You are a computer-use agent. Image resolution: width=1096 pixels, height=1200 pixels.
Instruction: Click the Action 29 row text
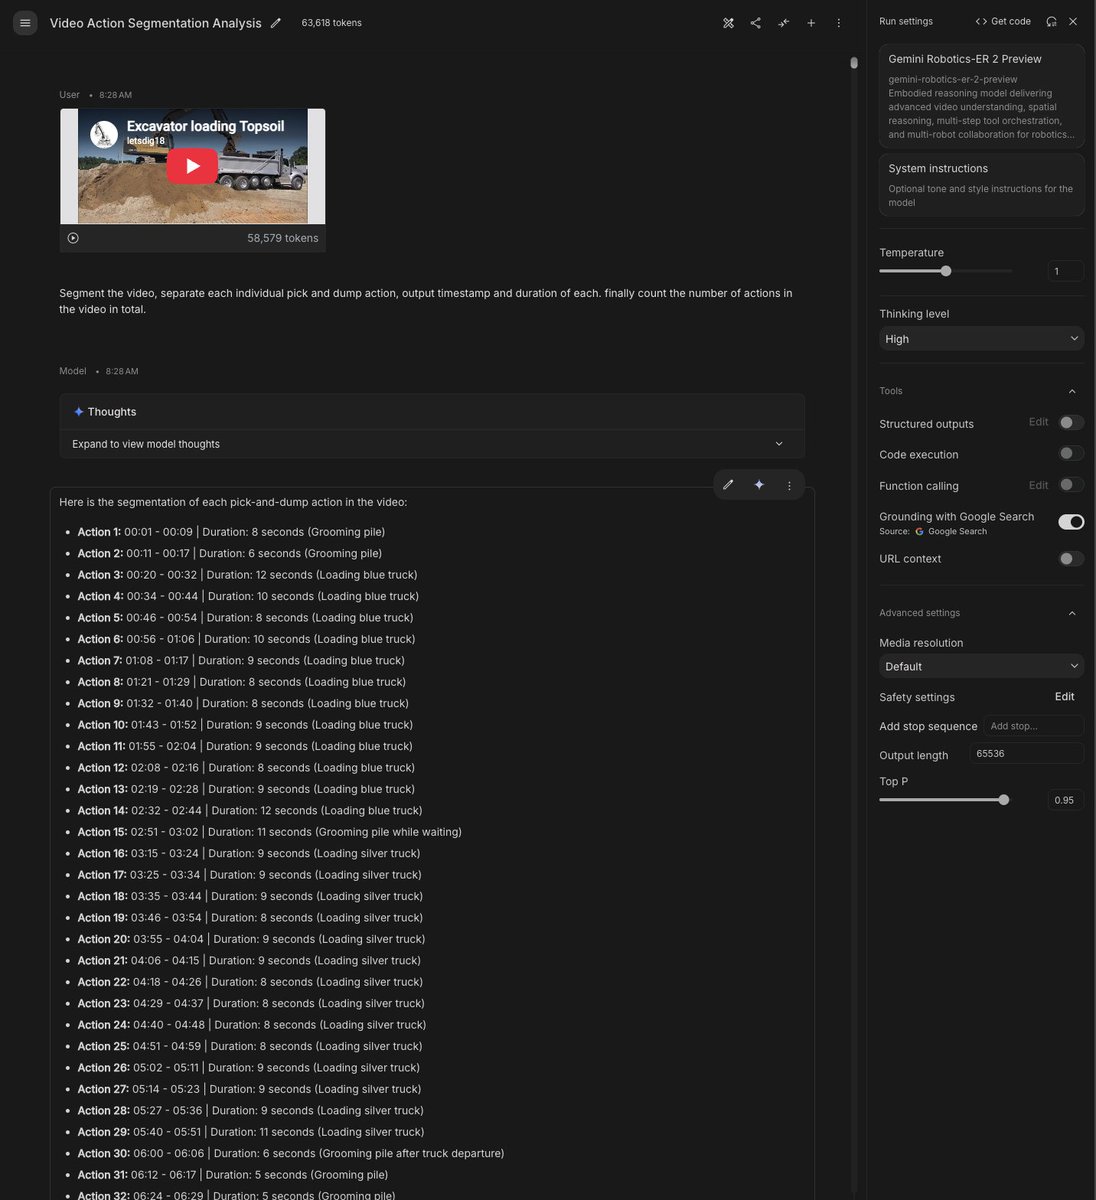pyautogui.click(x=251, y=1132)
